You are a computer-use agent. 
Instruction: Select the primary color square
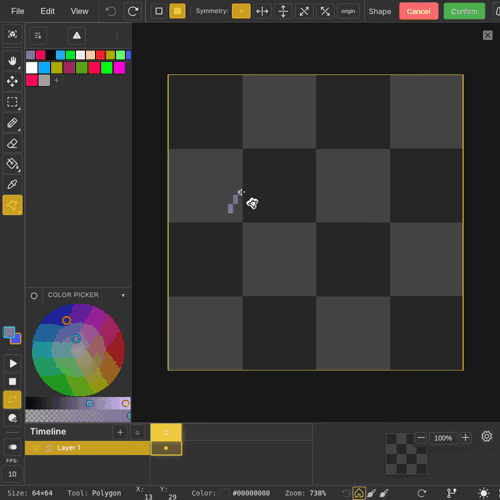click(9, 332)
